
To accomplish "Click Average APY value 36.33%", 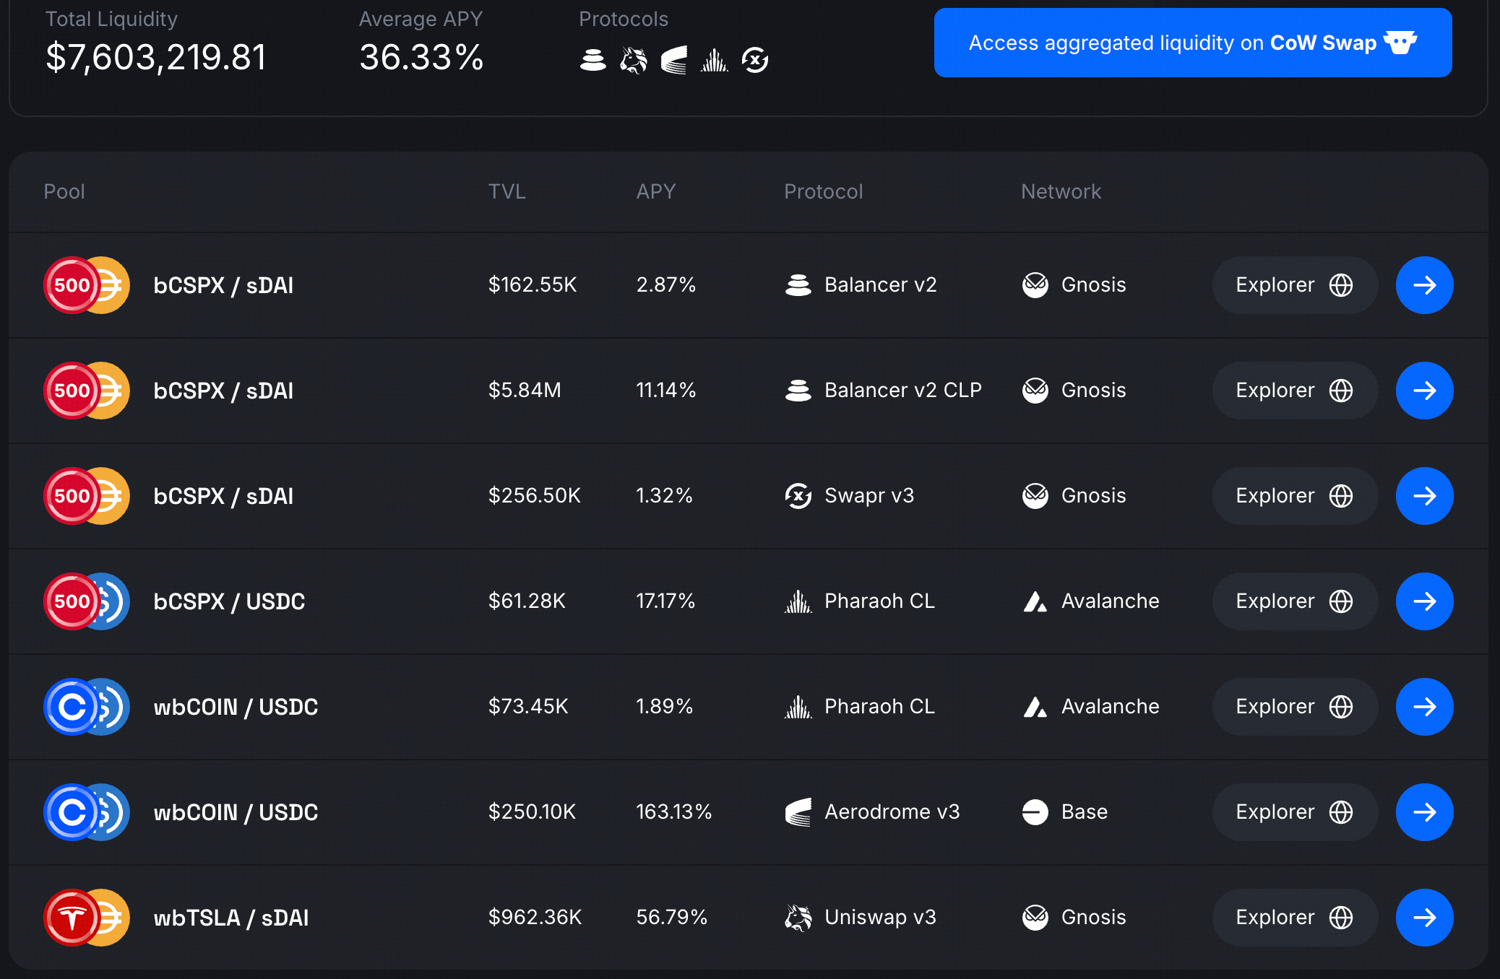I will [x=421, y=57].
